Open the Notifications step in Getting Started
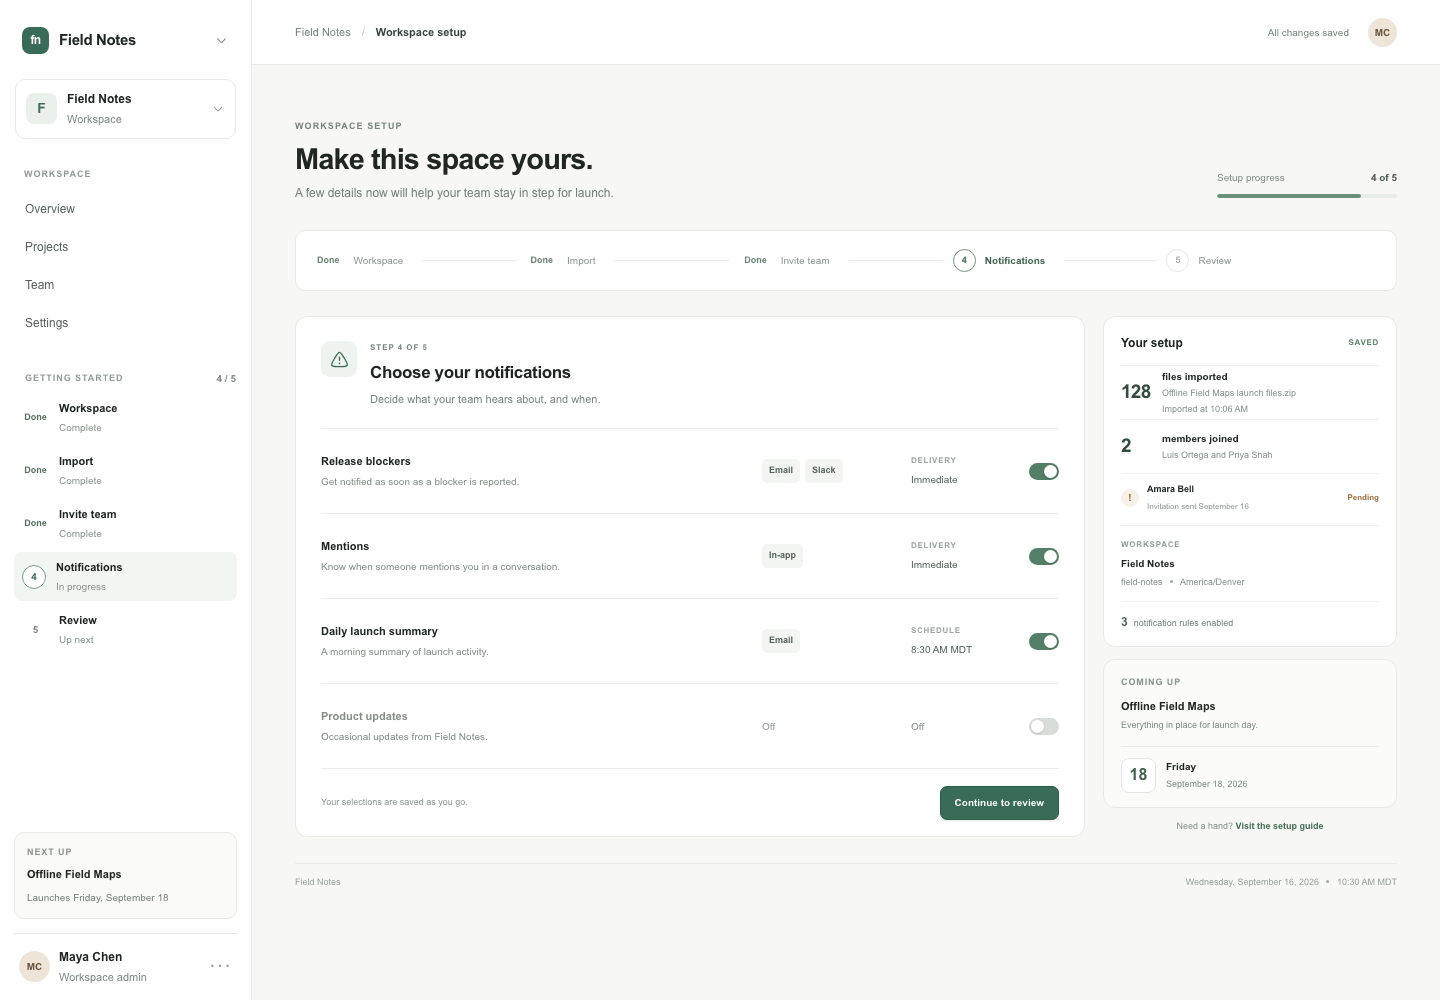The width and height of the screenshot is (1440, 1000). tap(125, 577)
